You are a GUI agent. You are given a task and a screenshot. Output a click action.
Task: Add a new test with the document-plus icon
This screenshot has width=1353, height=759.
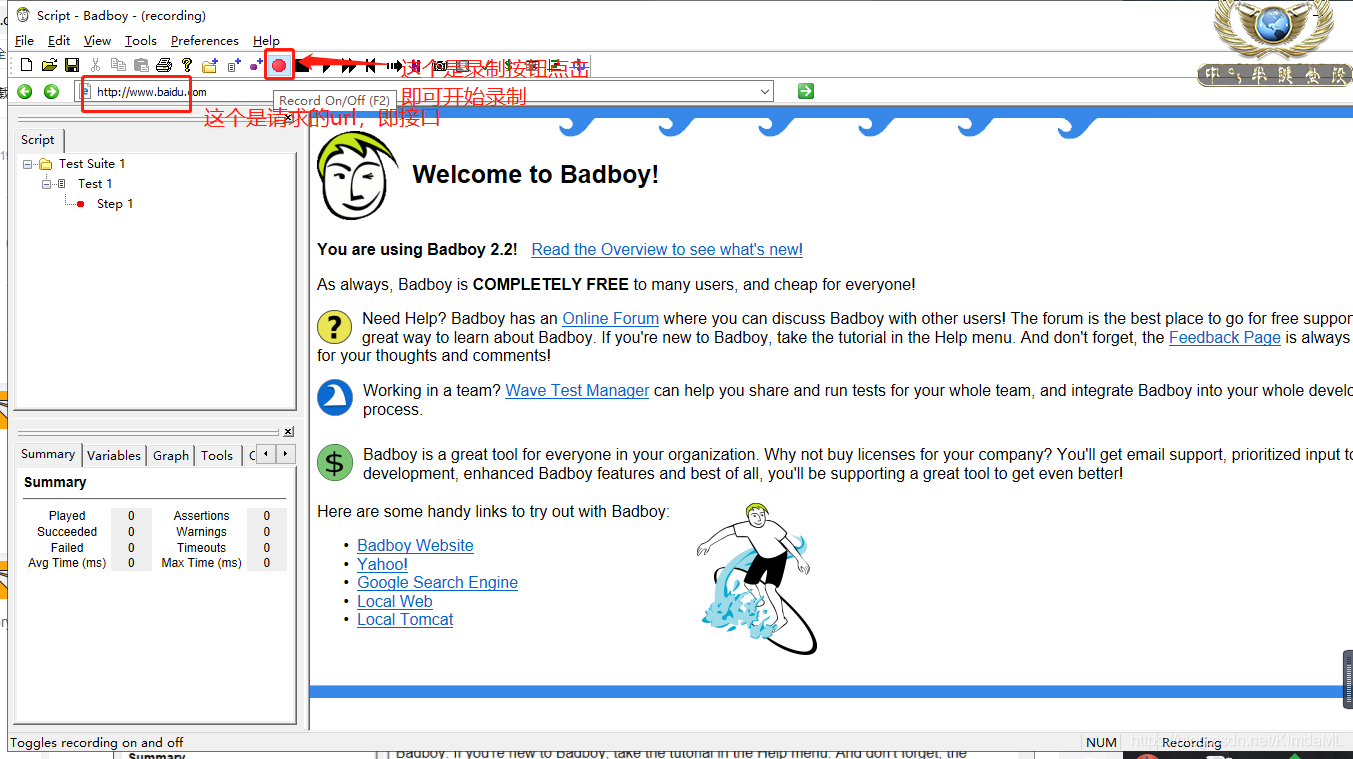click(x=234, y=65)
